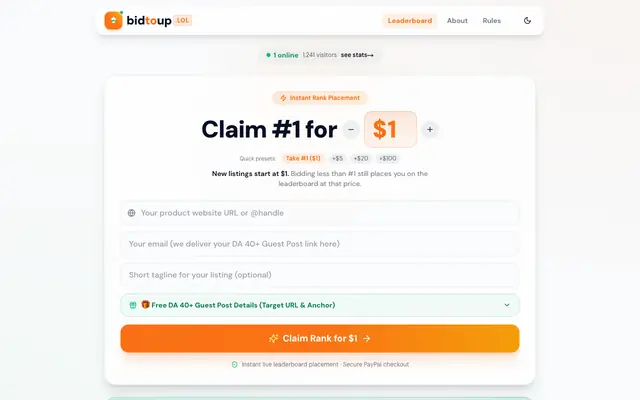Viewport: 640px width, 400px height.
Task: Click the arrow icon on Claim Rank button
Action: coord(367,338)
